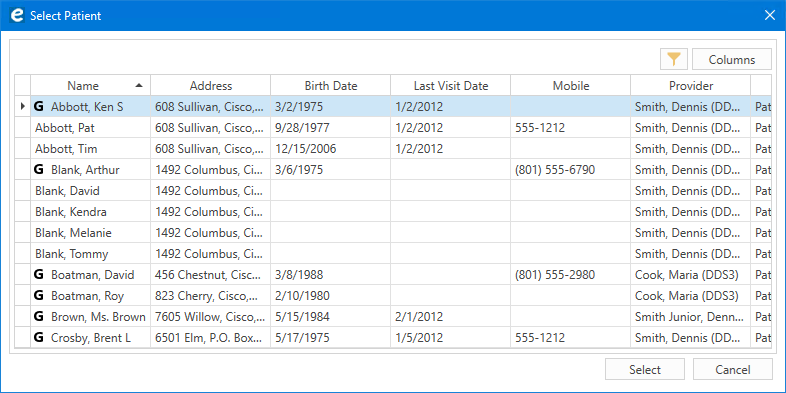Click the G icon next to Crosby, Brent L
The width and height of the screenshot is (786, 393).
tap(39, 338)
